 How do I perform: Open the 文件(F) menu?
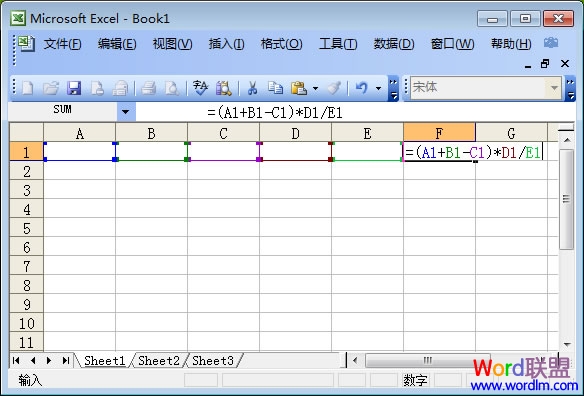(x=62, y=44)
